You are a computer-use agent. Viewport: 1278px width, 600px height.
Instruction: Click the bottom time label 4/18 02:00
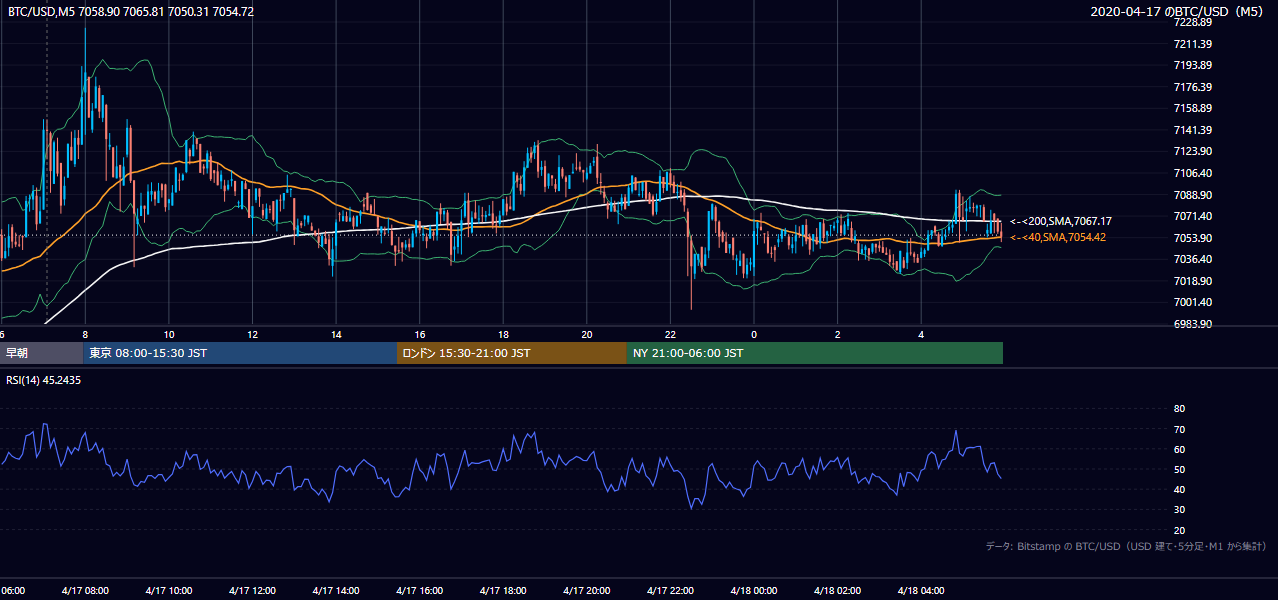point(837,591)
